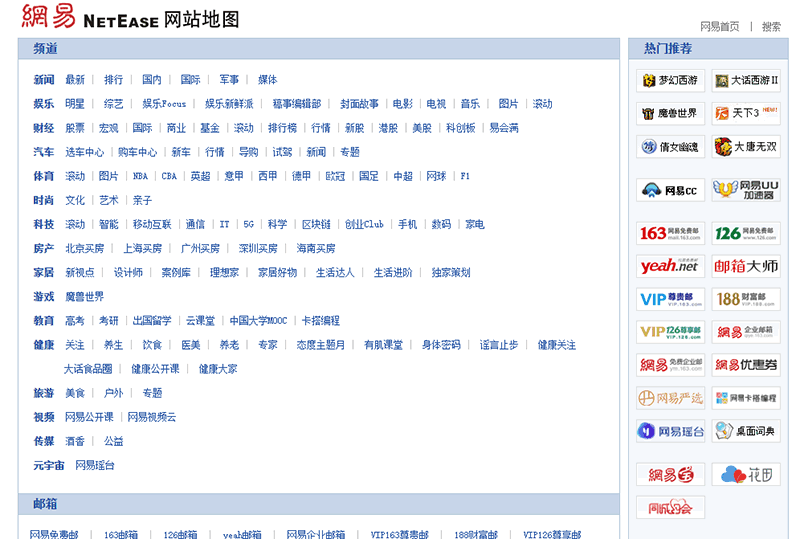Open 科创板 in the finance row
The image size is (800, 539).
pos(461,128)
